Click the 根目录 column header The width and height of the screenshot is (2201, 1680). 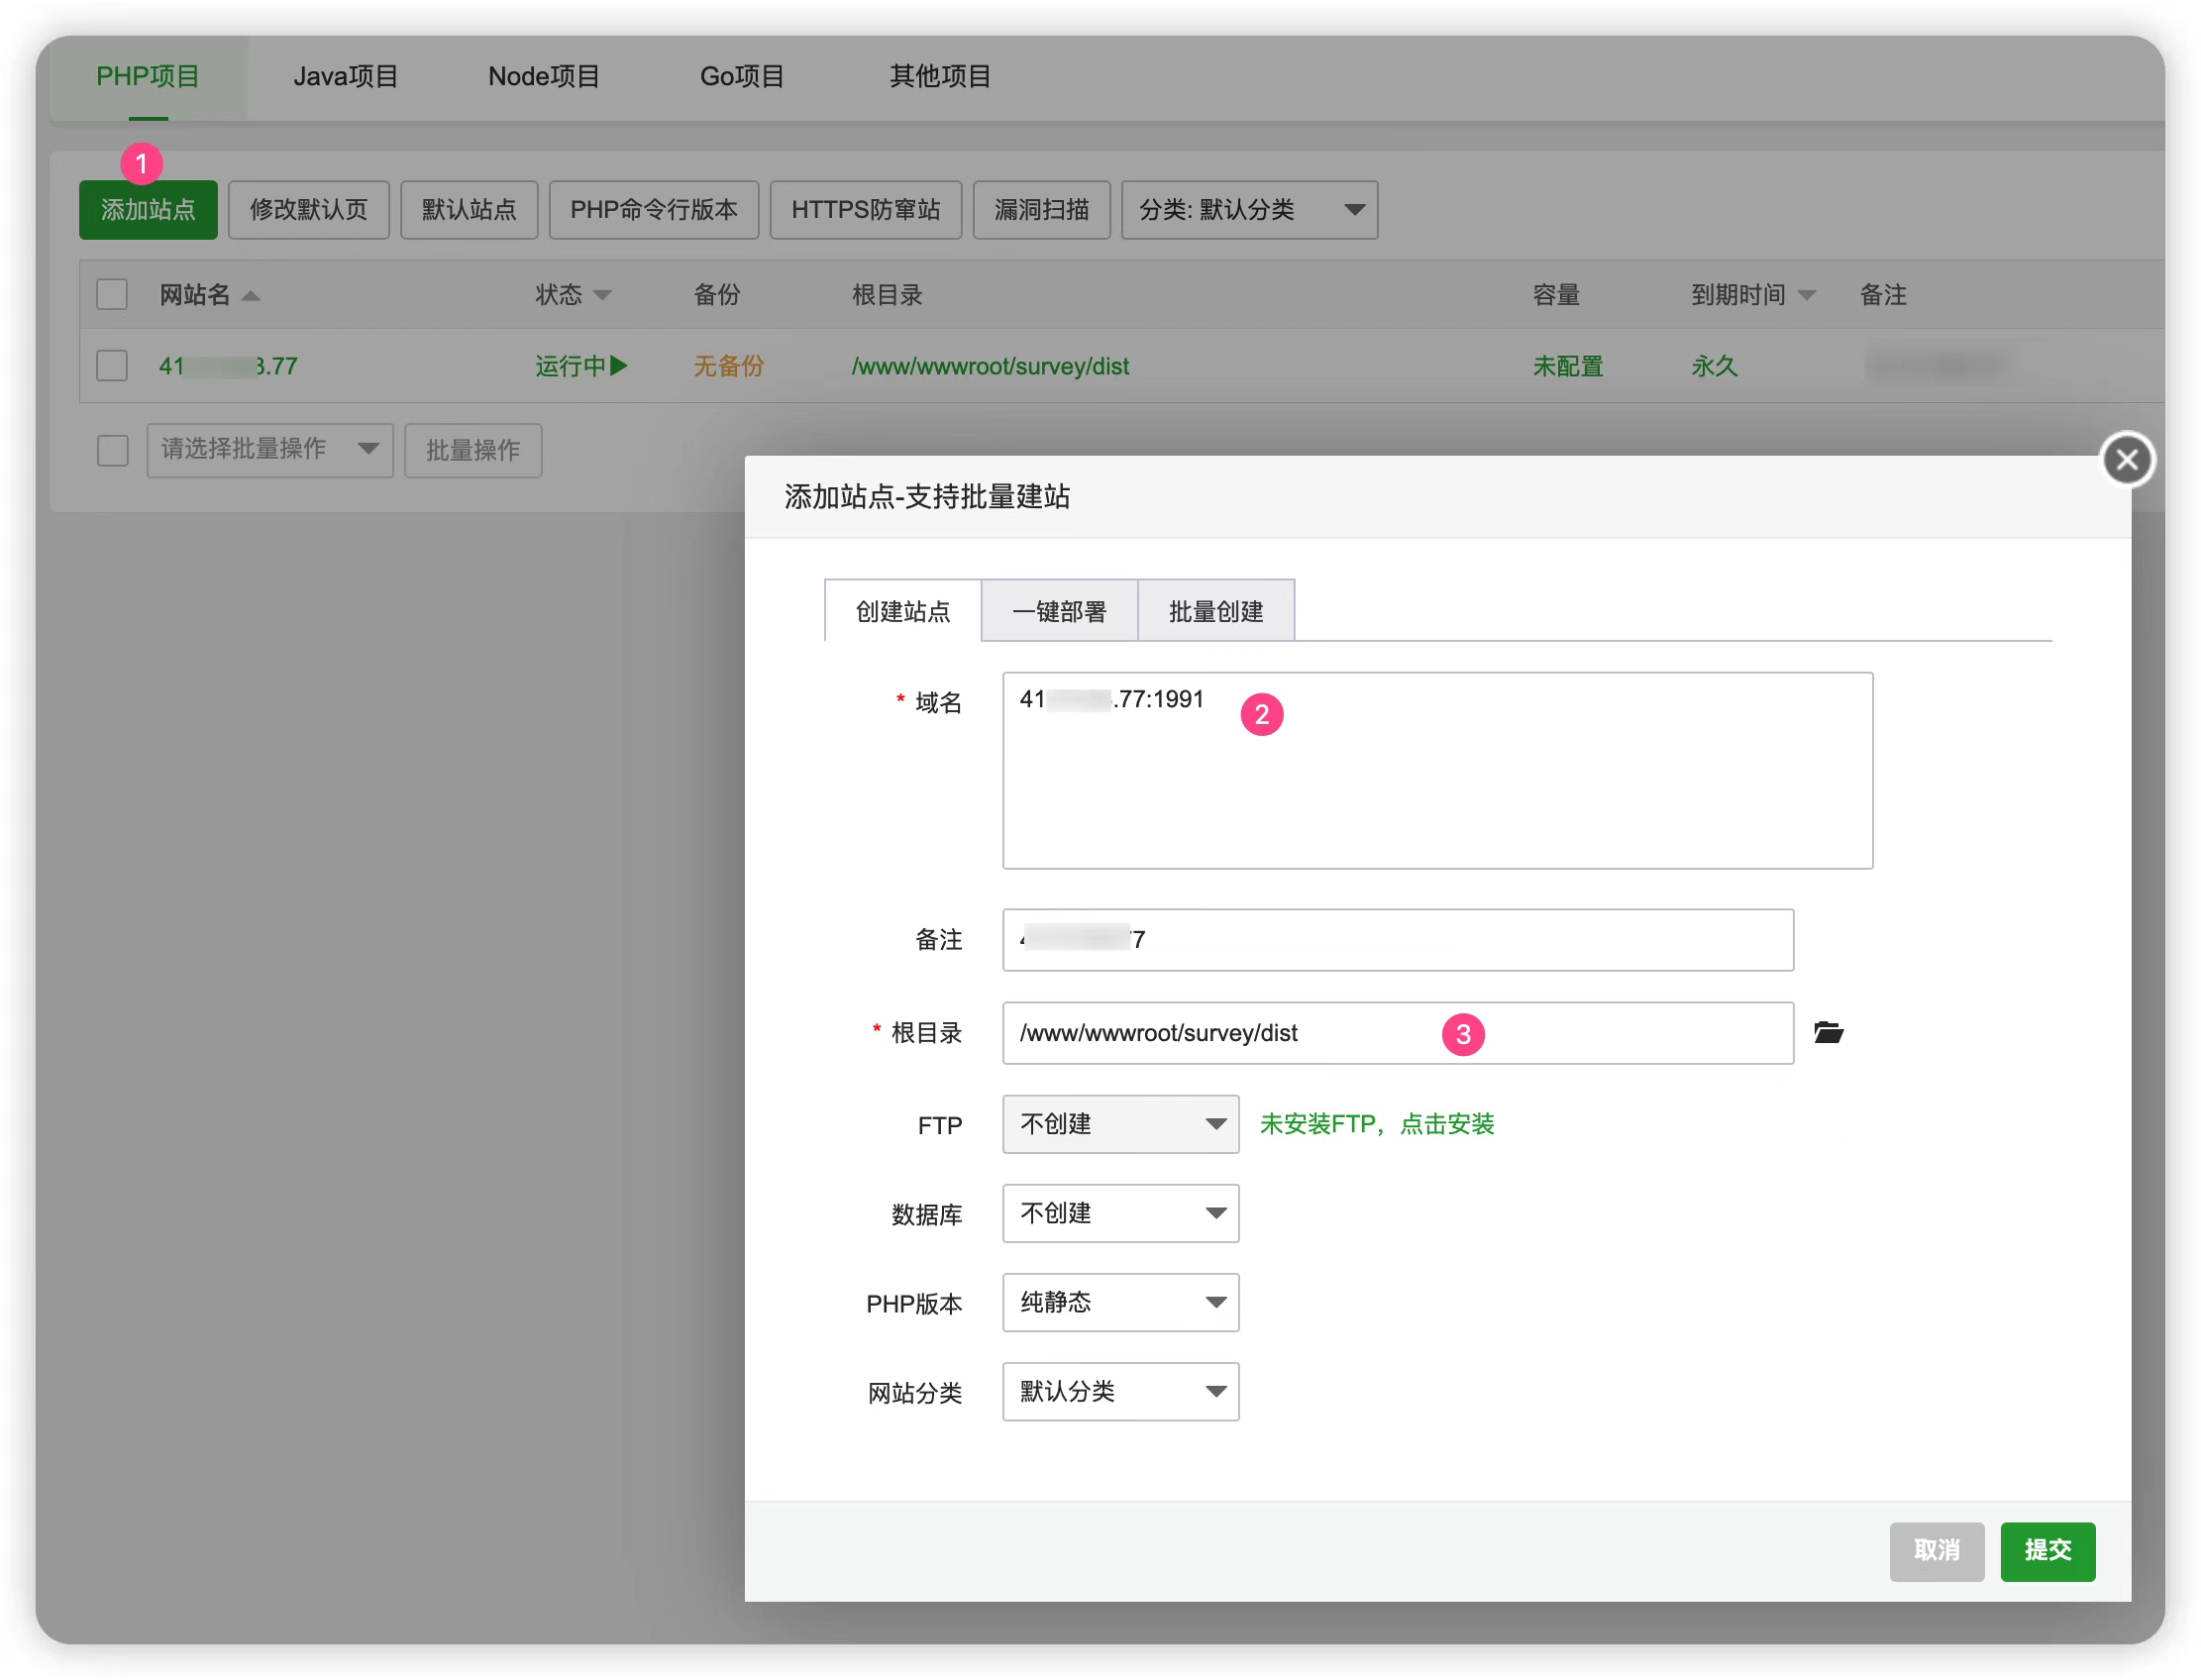(x=886, y=295)
